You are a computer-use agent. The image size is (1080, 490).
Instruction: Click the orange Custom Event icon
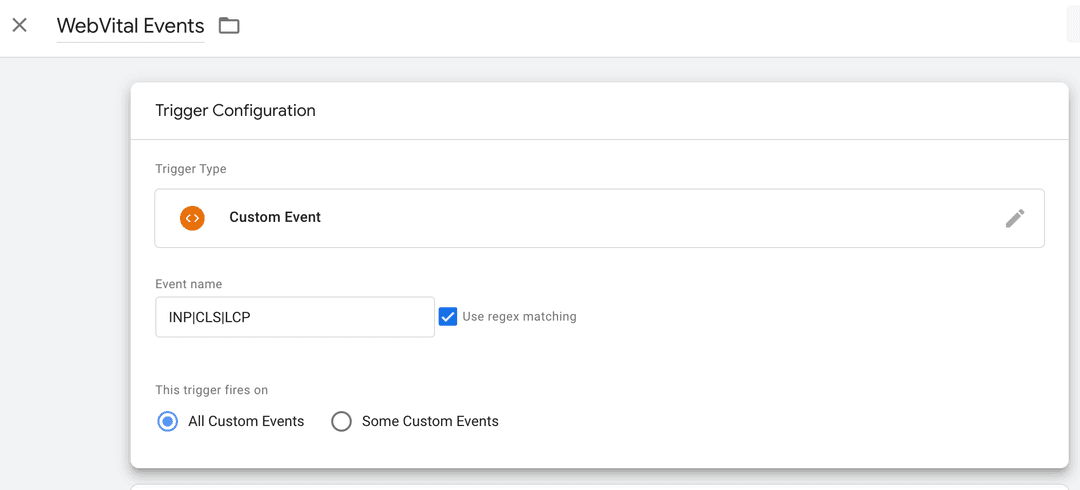point(192,218)
